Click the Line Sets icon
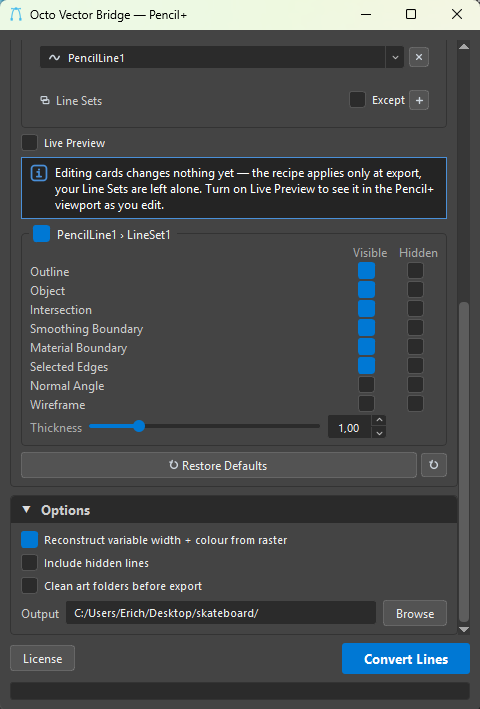This screenshot has height=709, width=480. click(45, 100)
